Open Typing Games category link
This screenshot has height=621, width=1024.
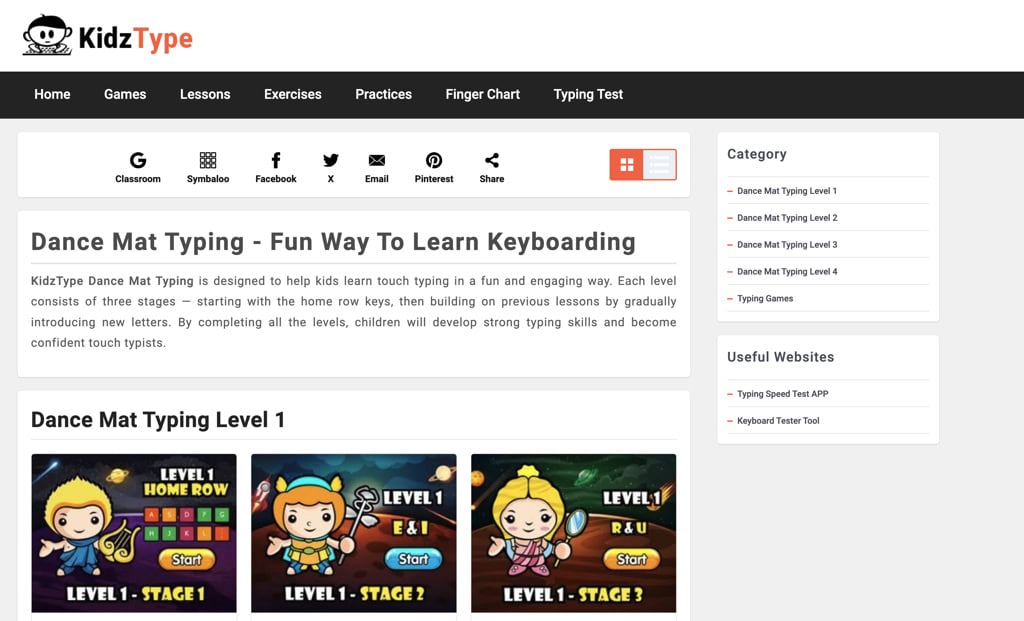pos(765,298)
